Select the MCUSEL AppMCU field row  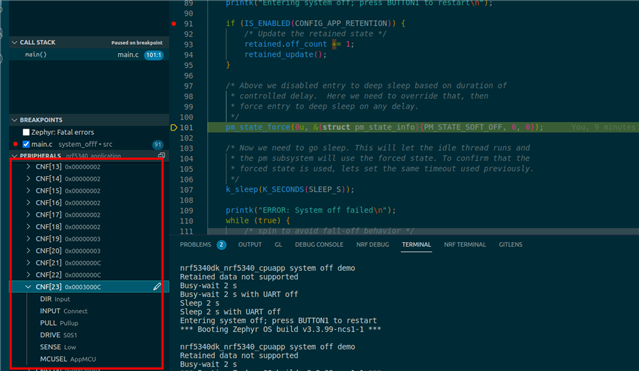[x=89, y=359]
